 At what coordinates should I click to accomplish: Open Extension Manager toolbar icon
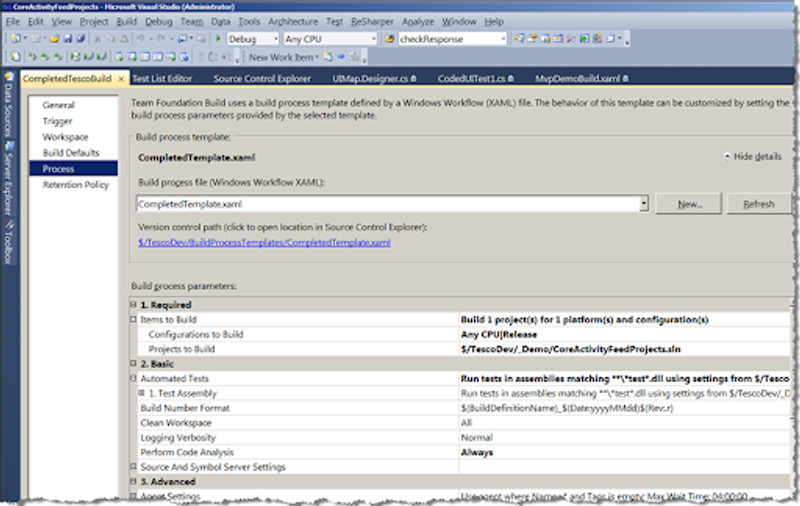pos(597,39)
